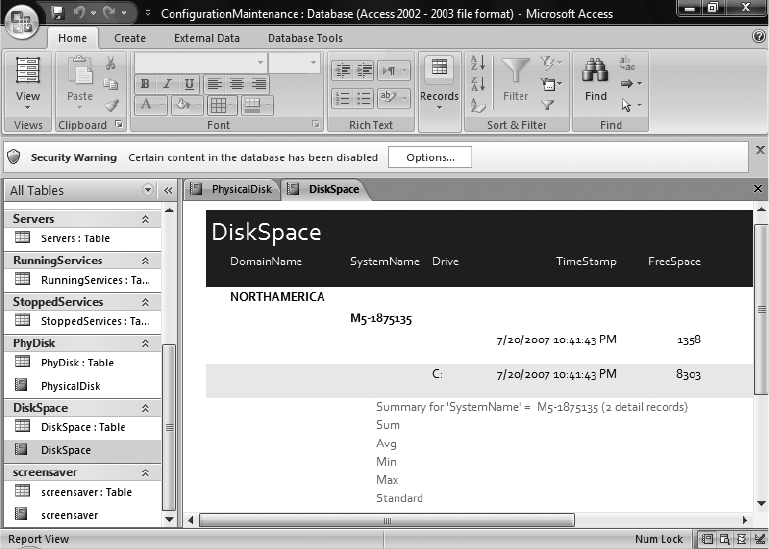
Task: Collapse the navigation pane with chevrons
Action: pos(168,190)
